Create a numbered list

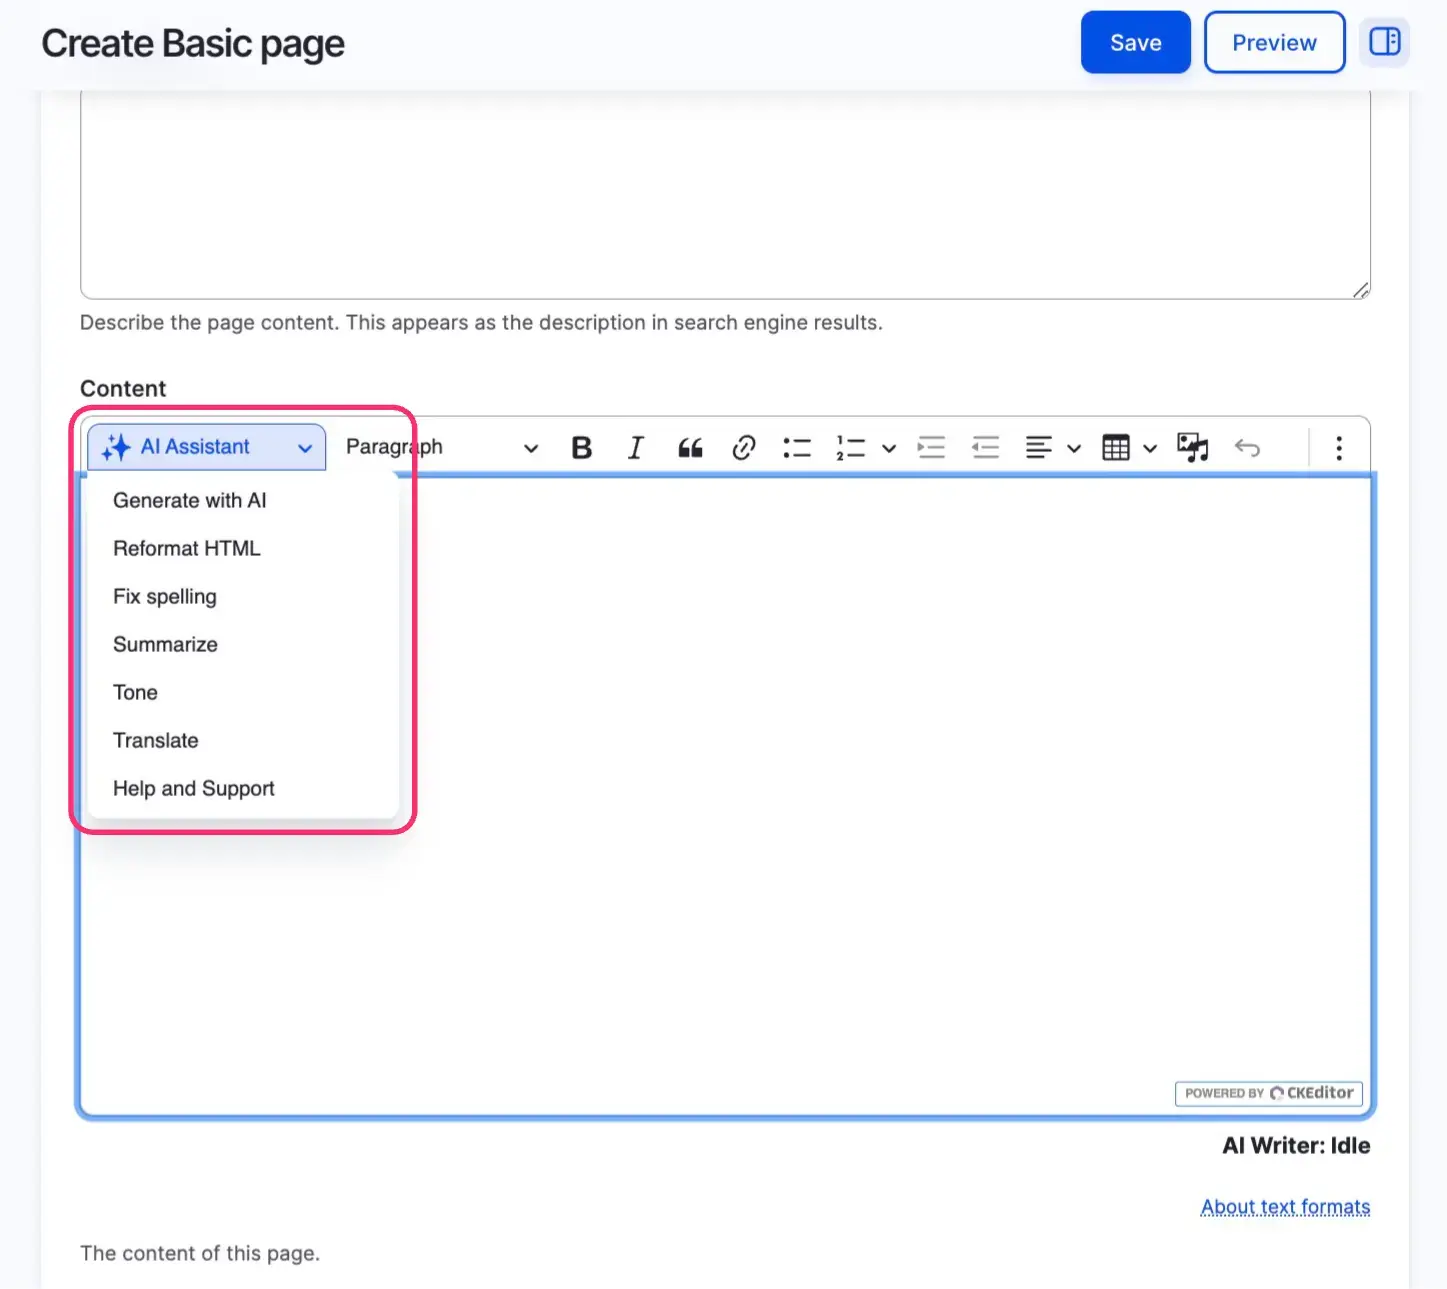click(x=850, y=448)
